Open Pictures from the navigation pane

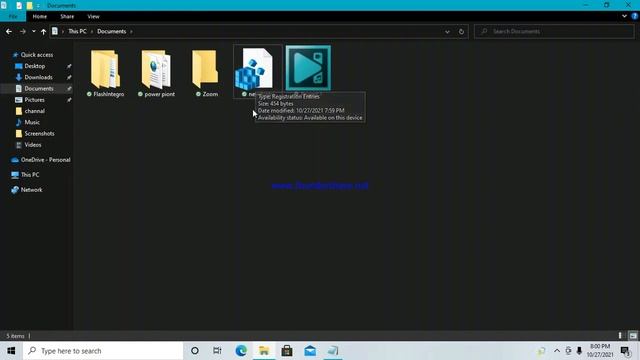34,100
